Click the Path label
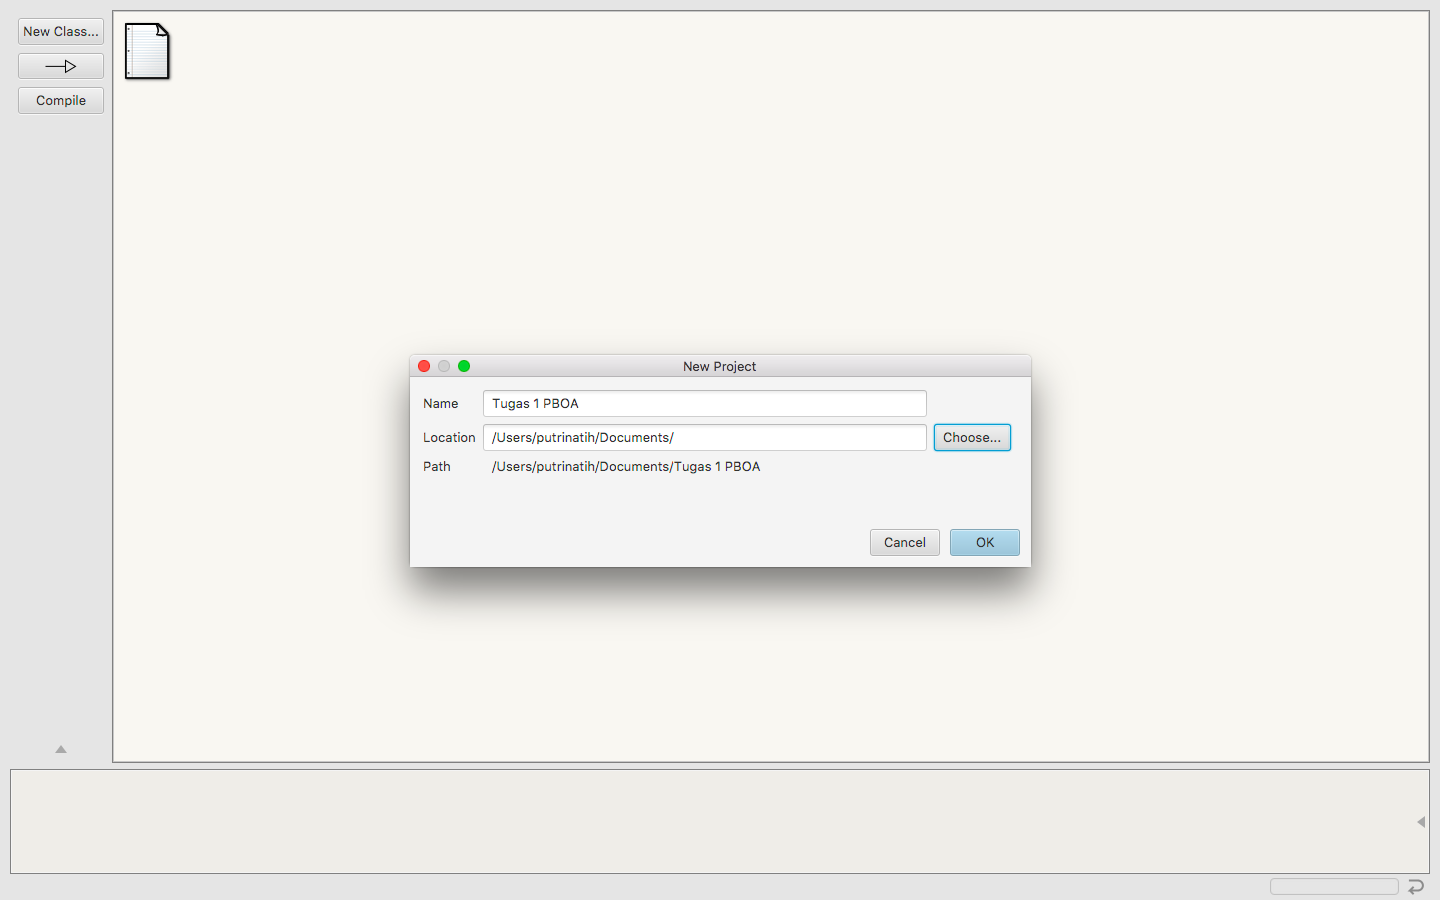The width and height of the screenshot is (1440, 900). click(437, 467)
